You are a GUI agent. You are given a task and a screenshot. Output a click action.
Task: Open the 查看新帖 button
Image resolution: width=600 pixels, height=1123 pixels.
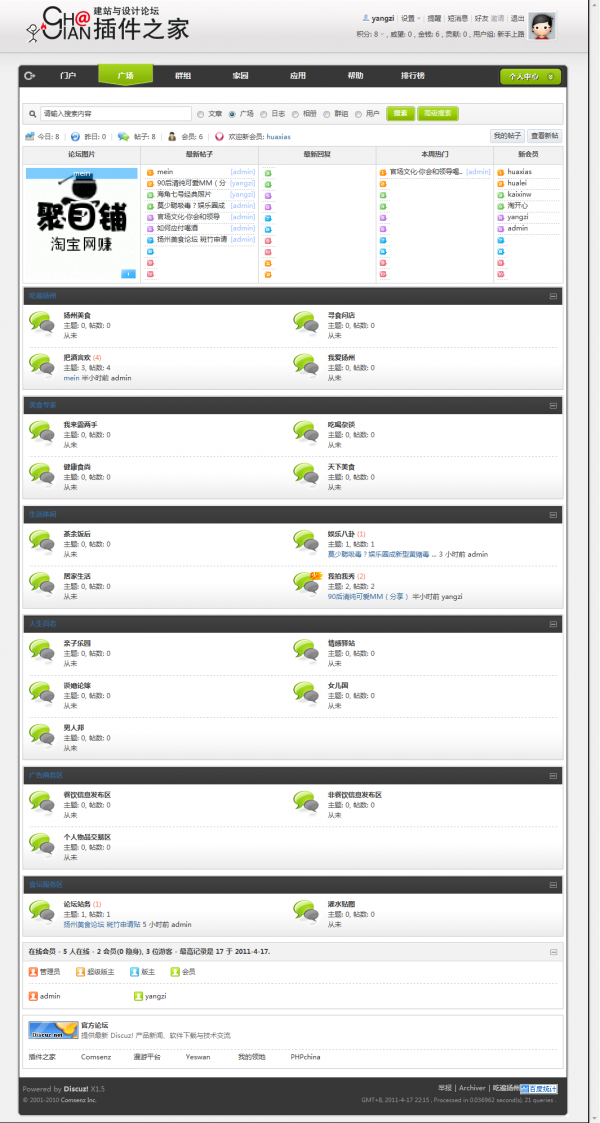pos(545,136)
